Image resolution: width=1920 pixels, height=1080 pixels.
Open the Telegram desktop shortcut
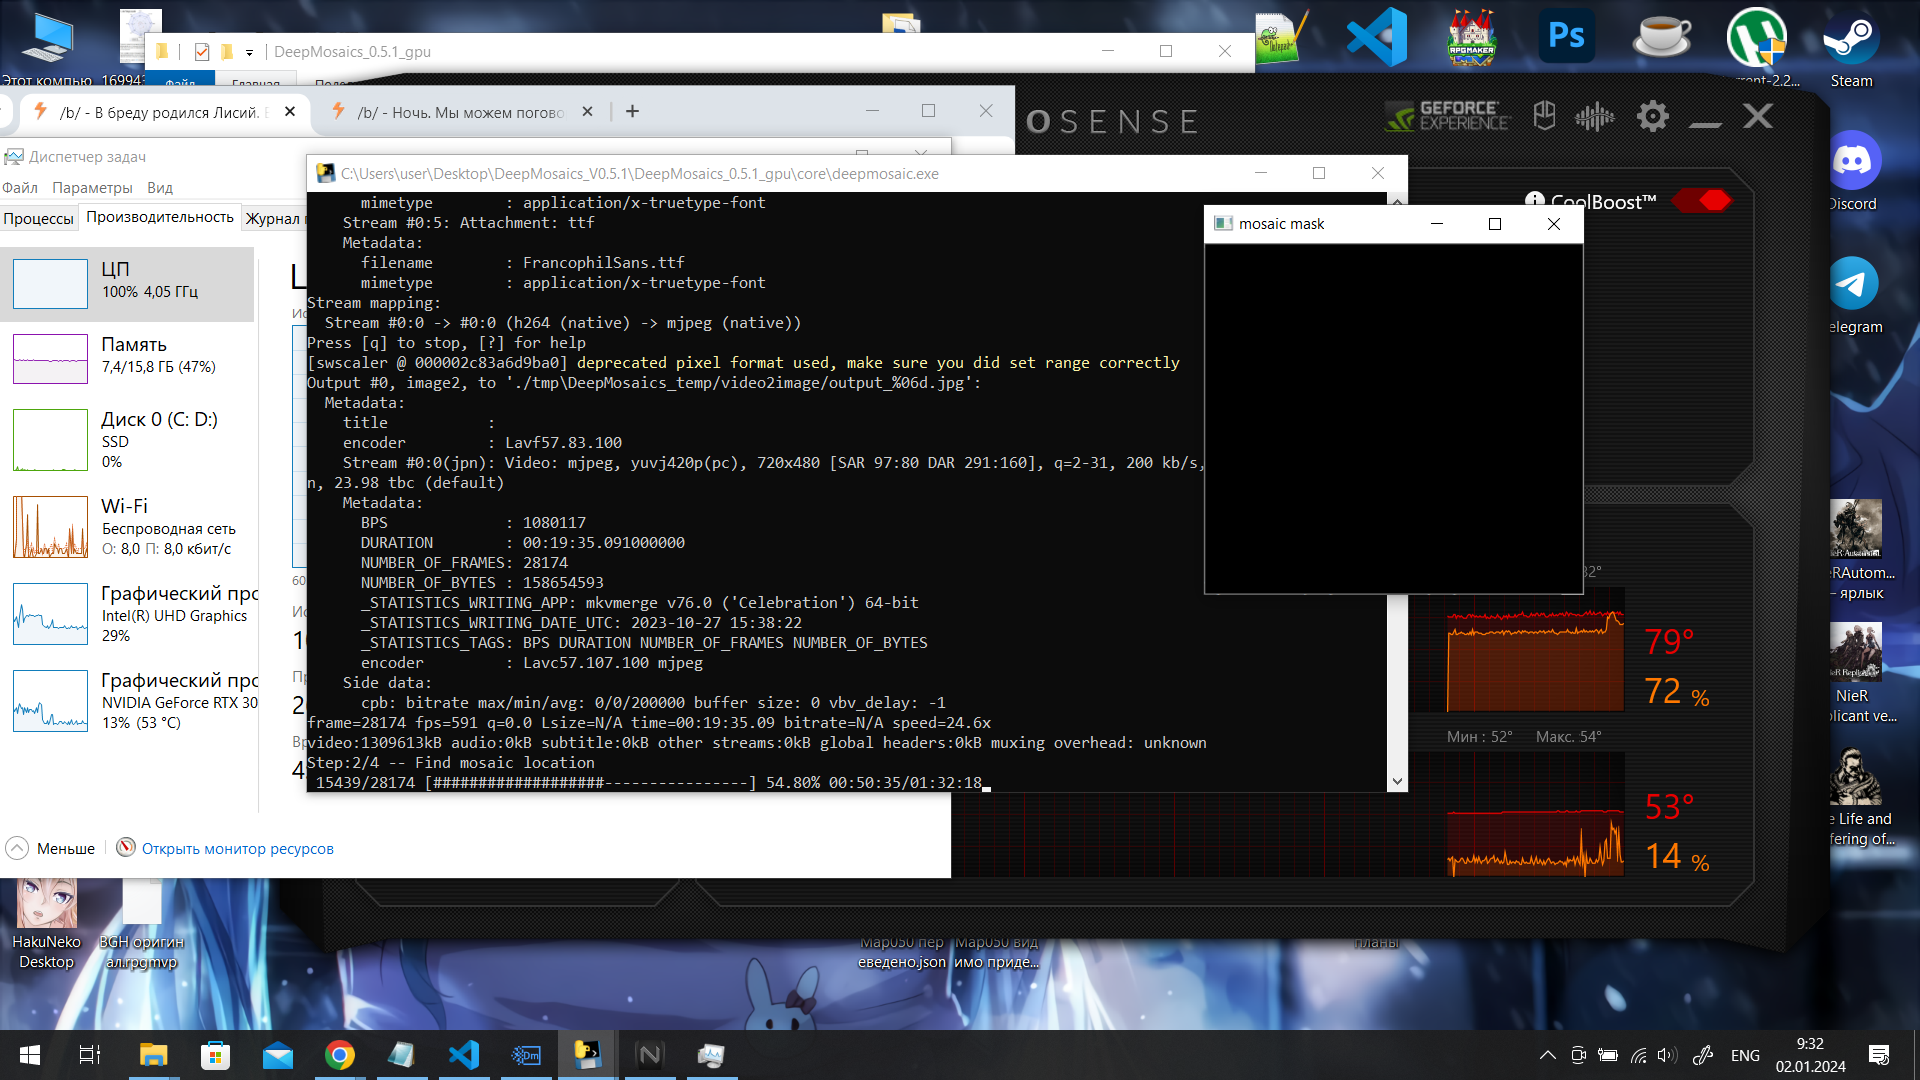(1853, 284)
